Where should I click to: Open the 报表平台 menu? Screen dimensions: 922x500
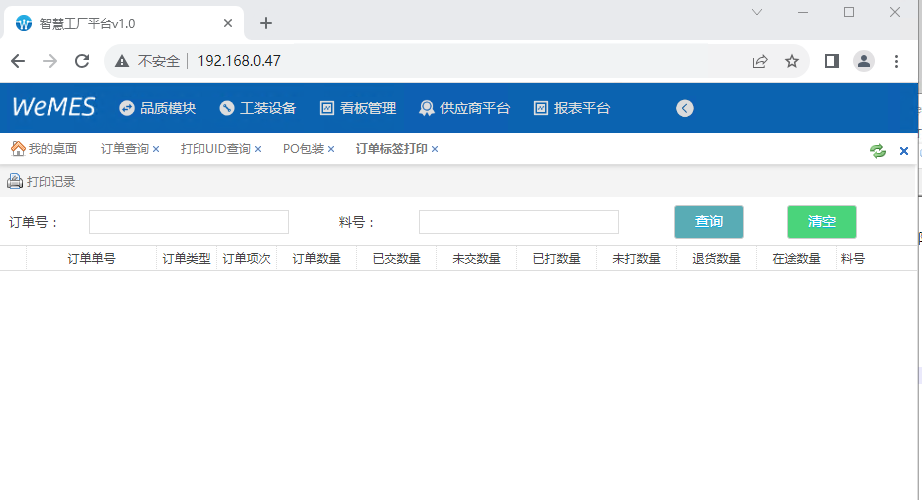(572, 108)
